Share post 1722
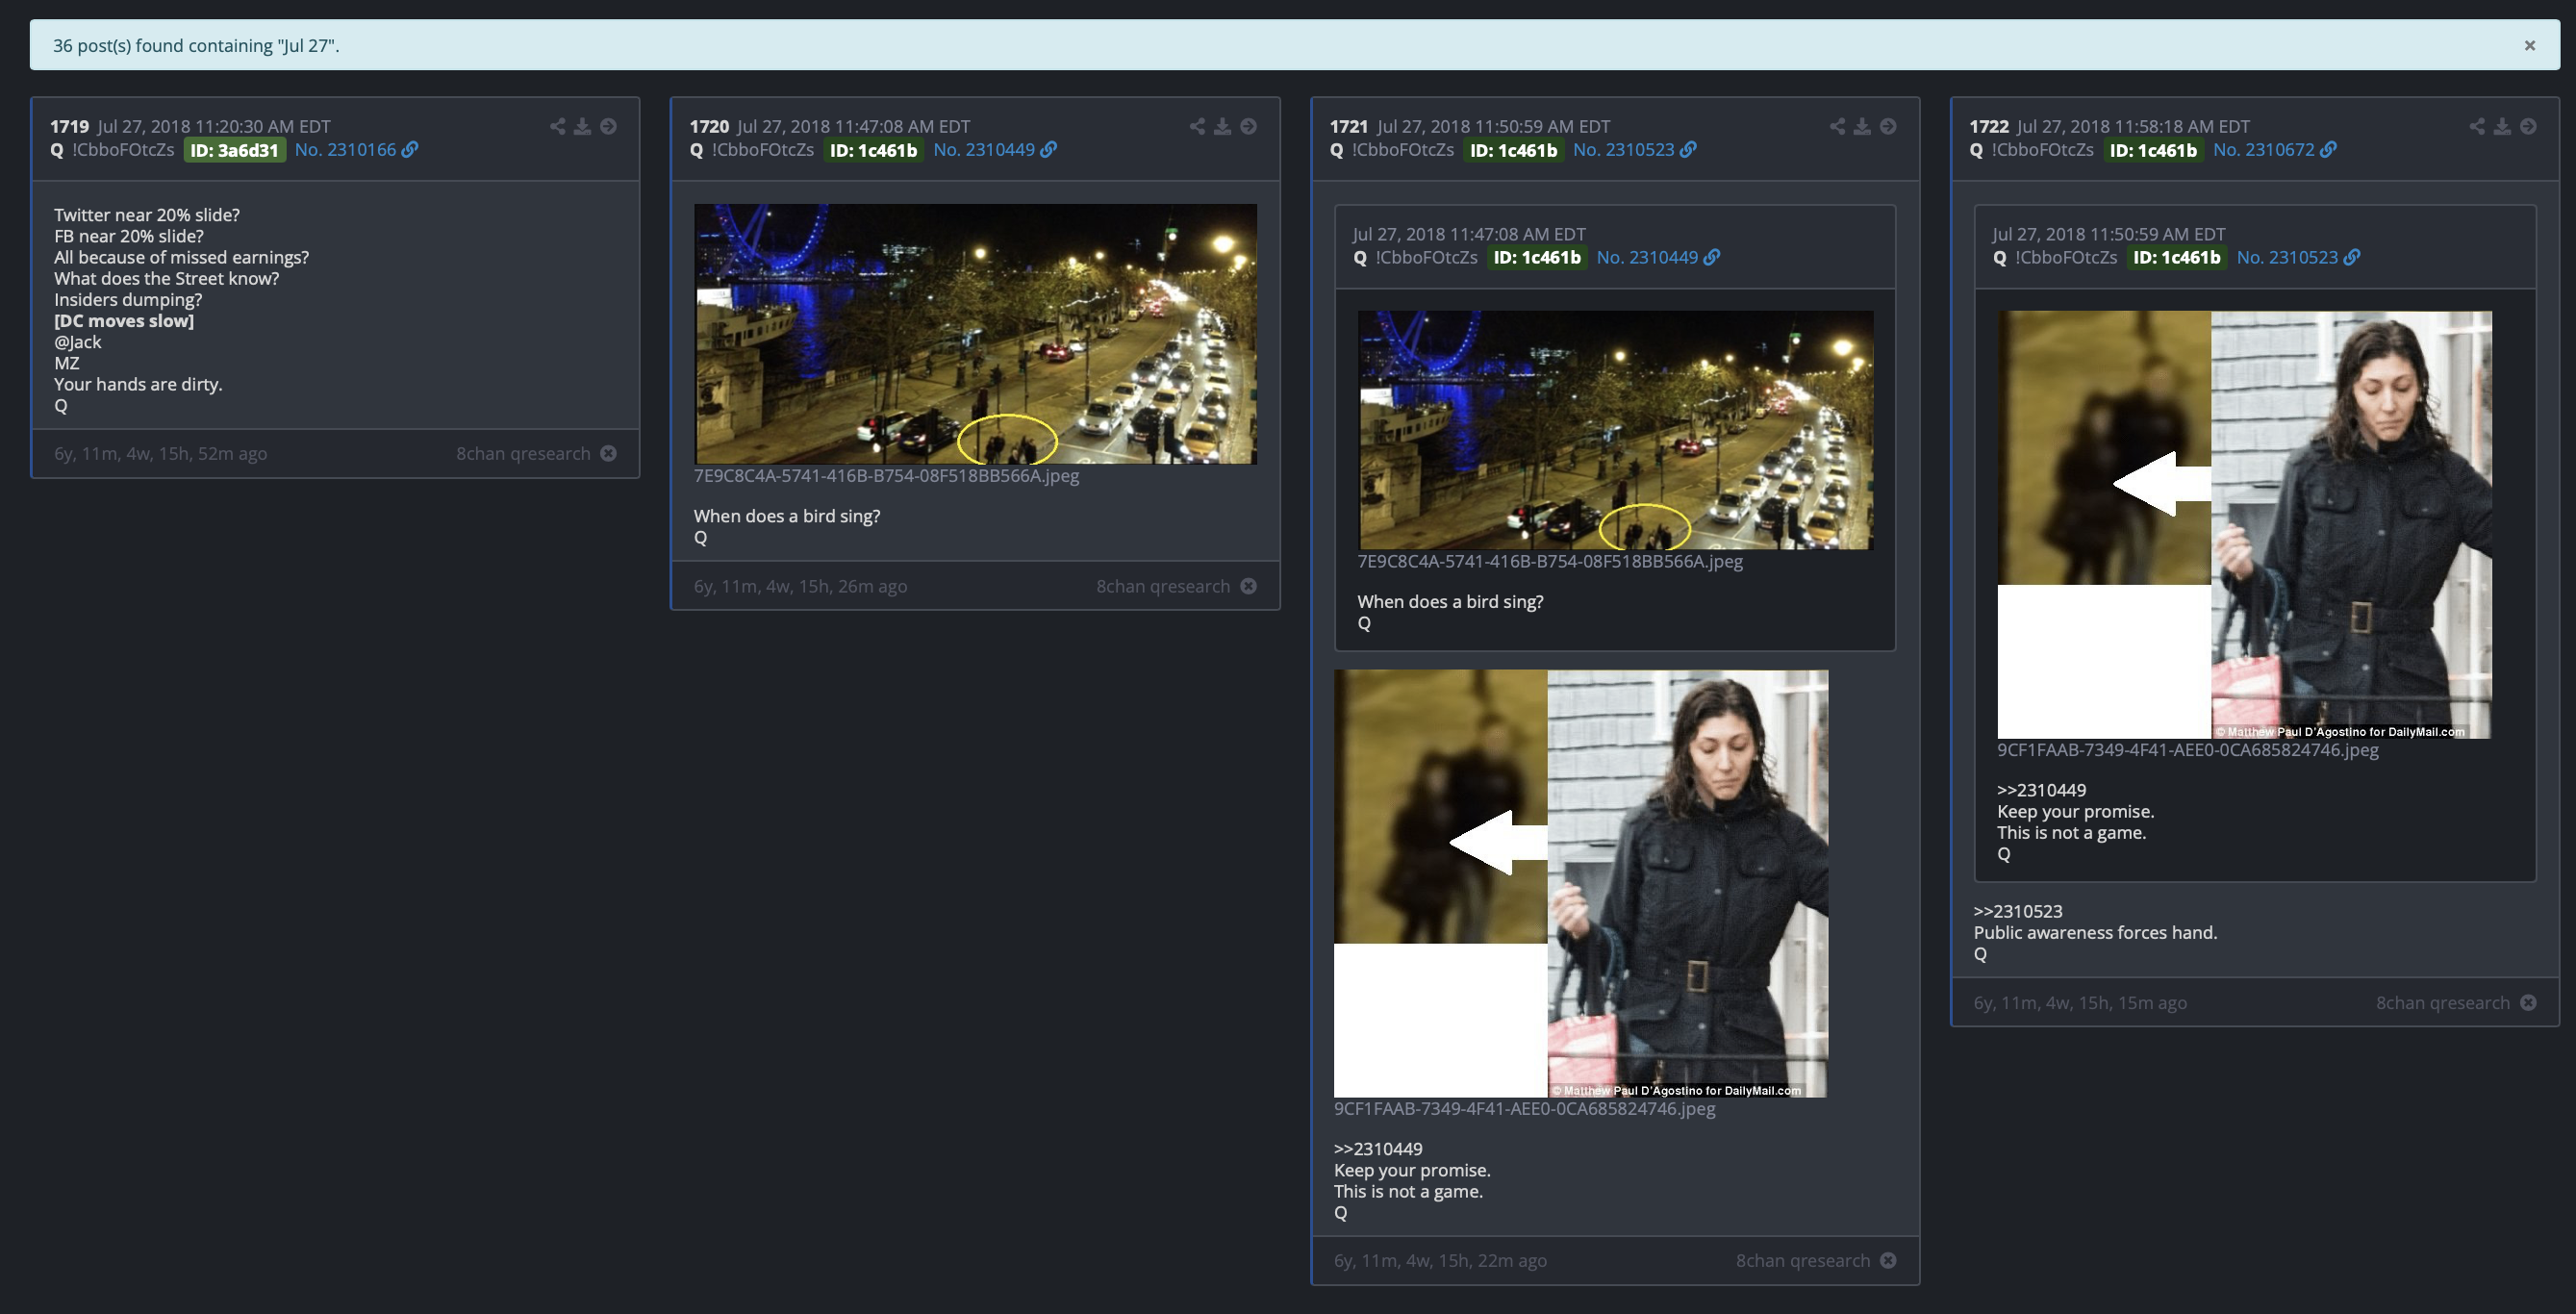This screenshot has width=2576, height=1314. [x=2477, y=126]
